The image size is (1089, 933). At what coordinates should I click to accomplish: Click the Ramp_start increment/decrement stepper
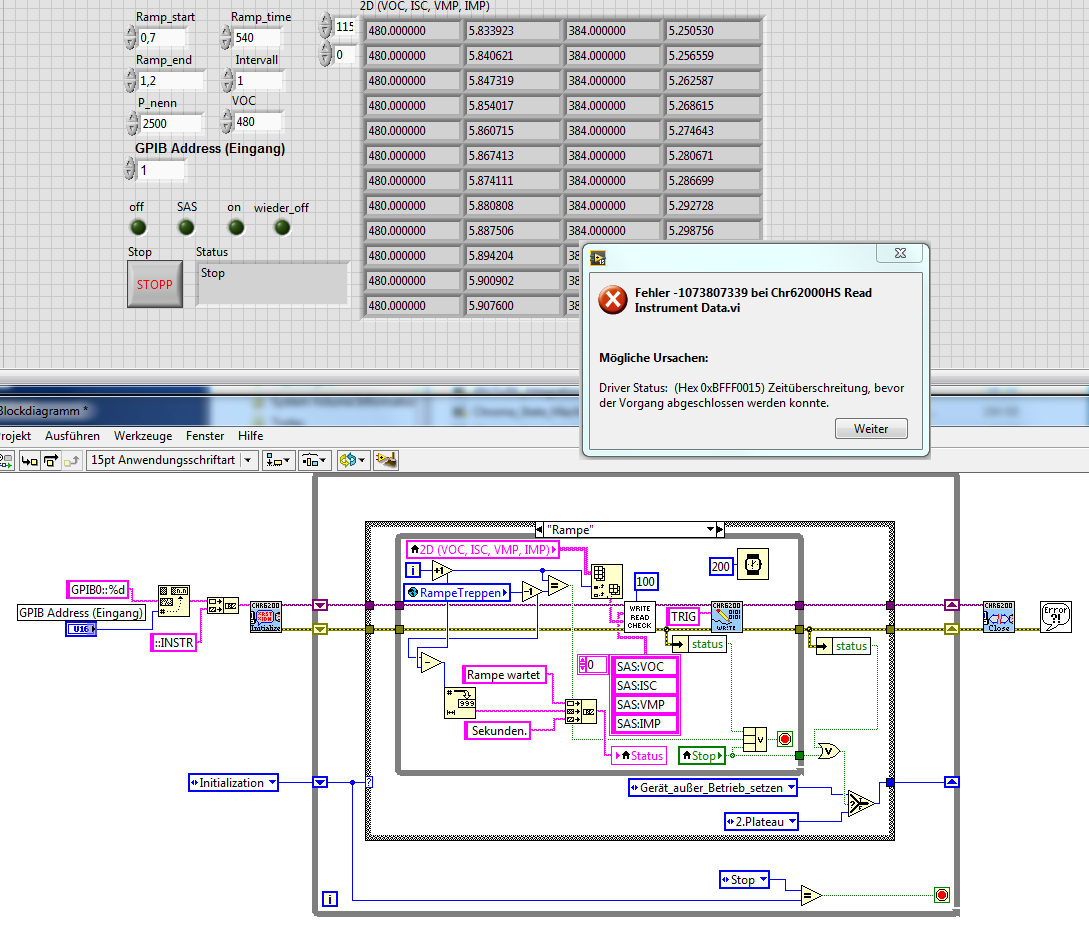pyautogui.click(x=131, y=38)
